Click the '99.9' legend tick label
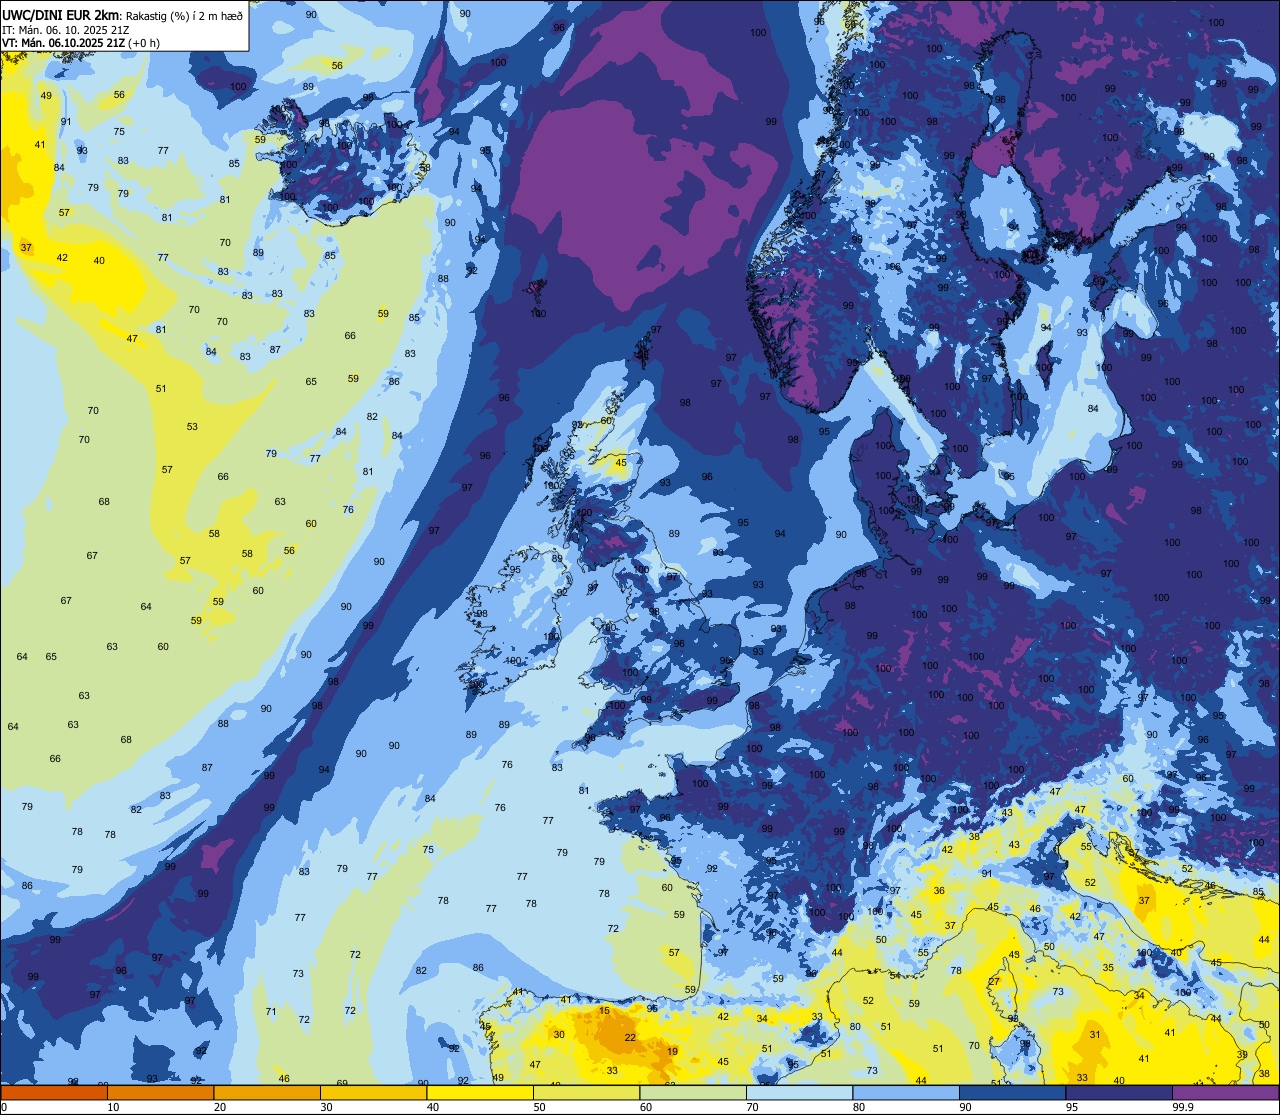This screenshot has width=1280, height=1115. [1184, 1107]
